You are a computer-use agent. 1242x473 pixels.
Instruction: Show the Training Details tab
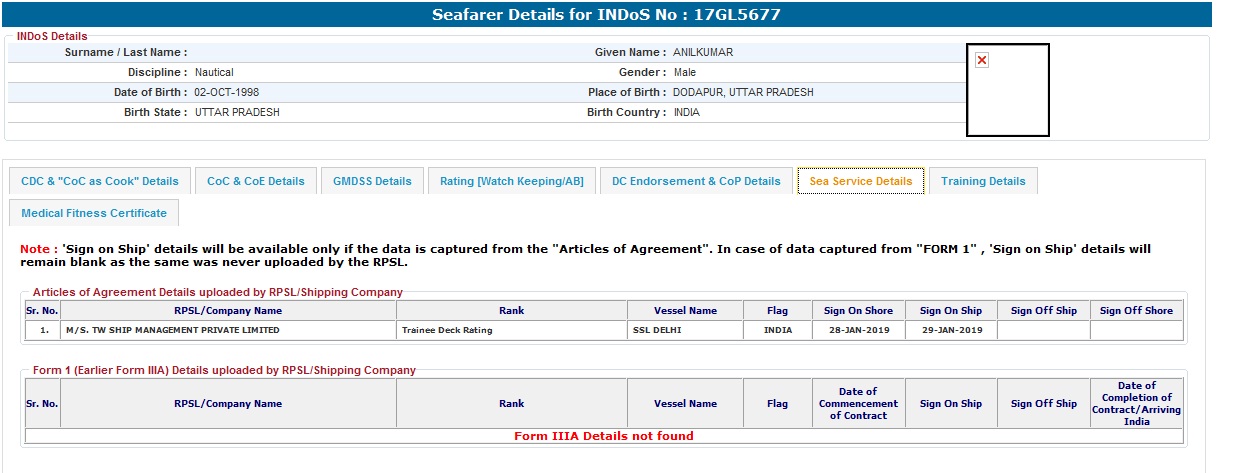[983, 181]
